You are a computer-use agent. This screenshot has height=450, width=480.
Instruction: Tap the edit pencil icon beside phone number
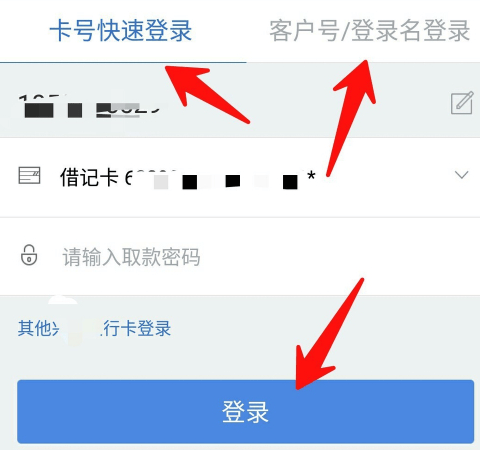462,103
